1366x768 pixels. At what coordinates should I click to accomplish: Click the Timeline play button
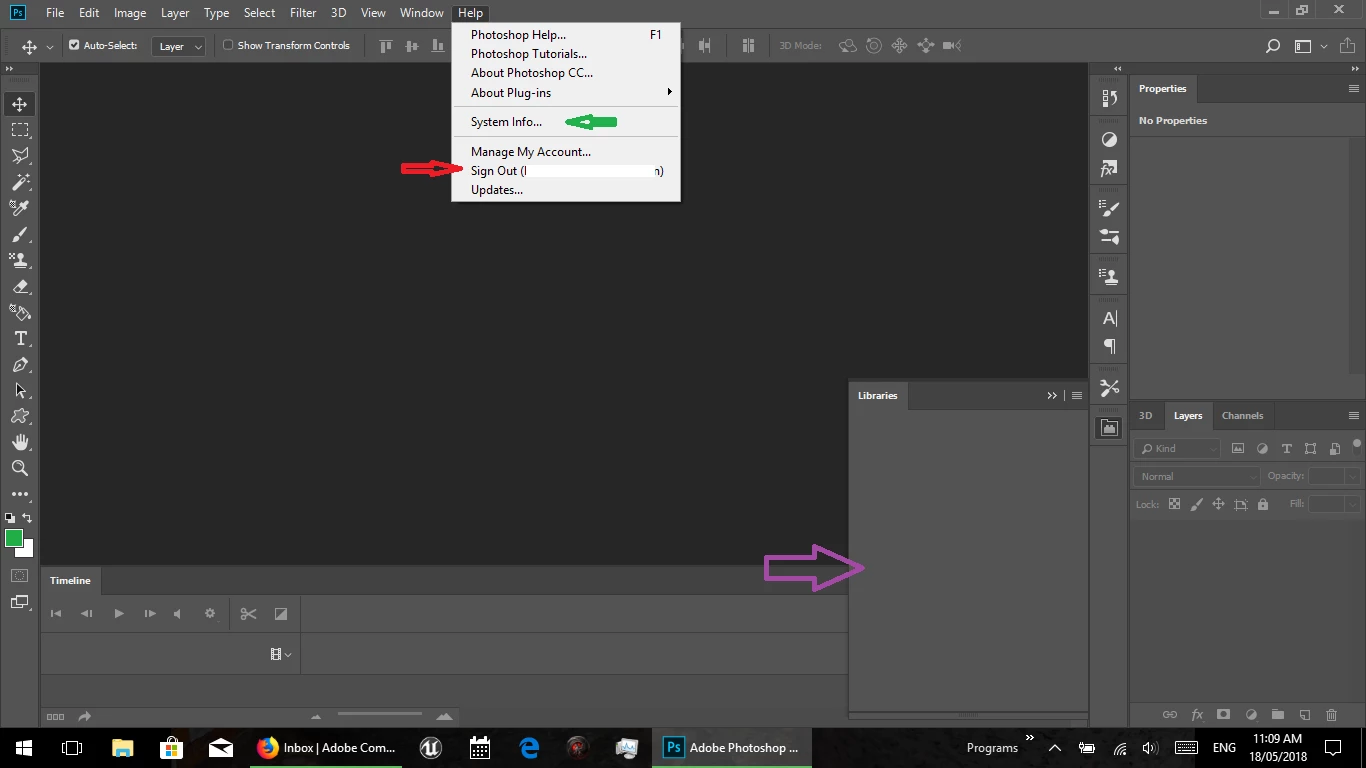coord(119,614)
